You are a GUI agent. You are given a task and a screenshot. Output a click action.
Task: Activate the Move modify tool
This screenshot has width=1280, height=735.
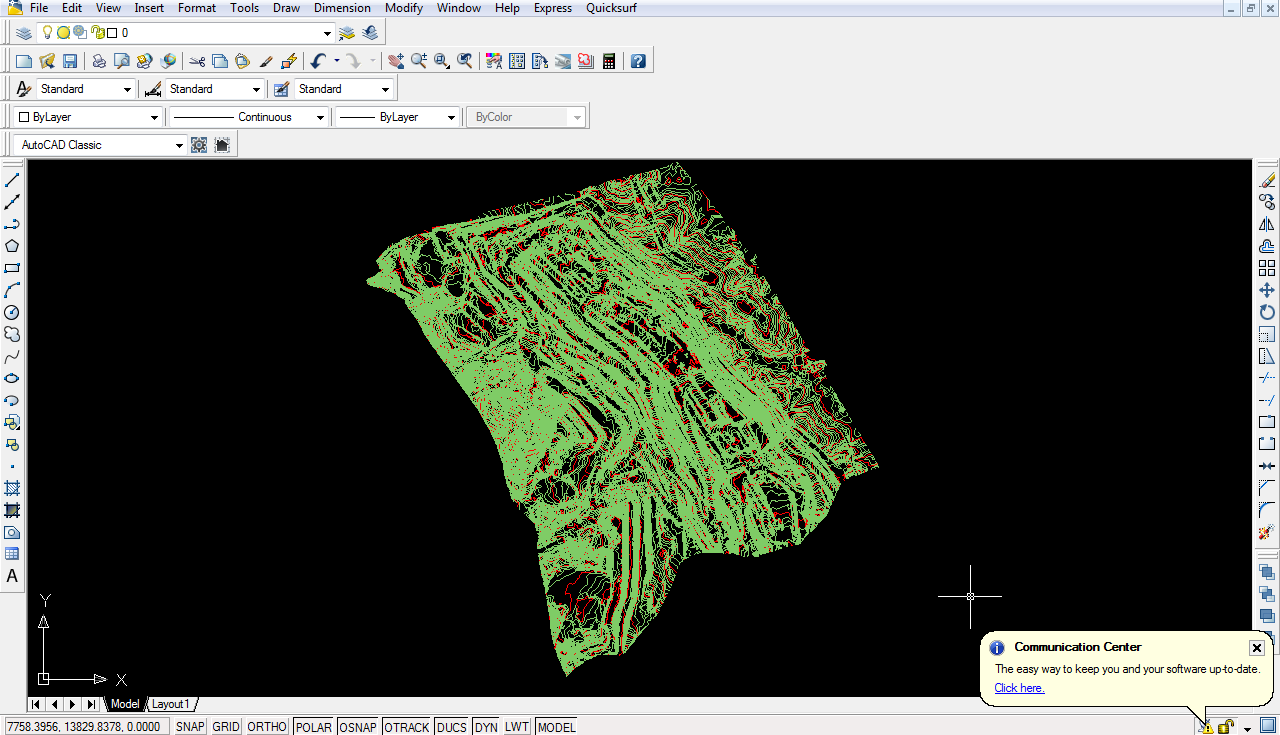point(1267,290)
